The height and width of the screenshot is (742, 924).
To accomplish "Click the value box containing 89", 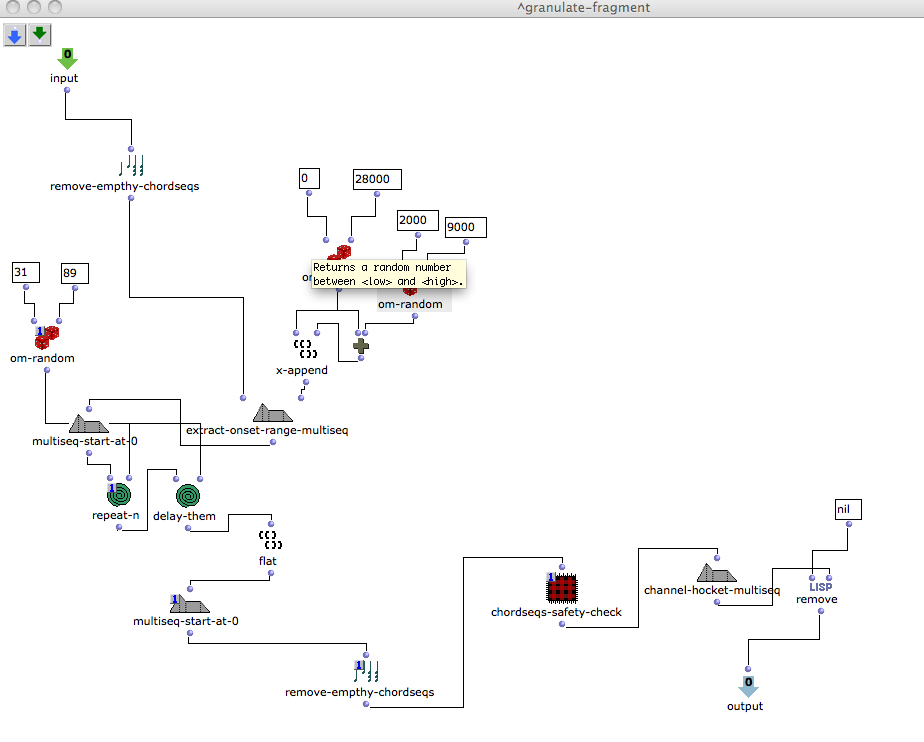I will 74,272.
